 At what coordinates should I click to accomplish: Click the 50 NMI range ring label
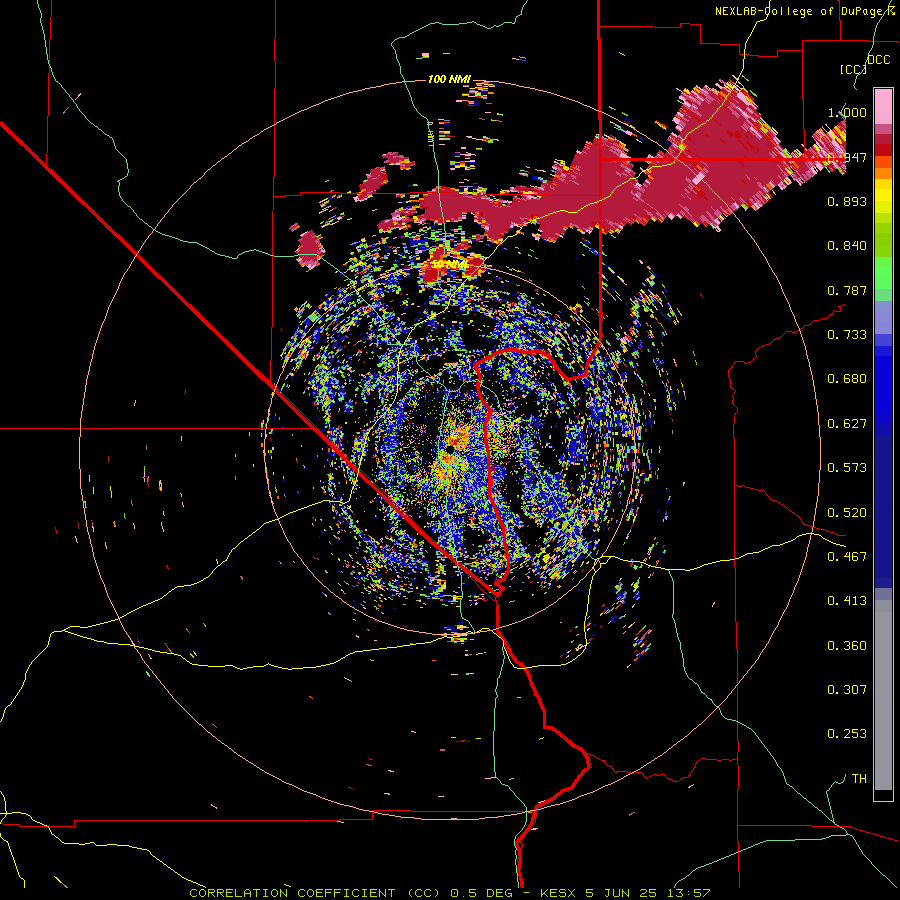click(x=449, y=265)
